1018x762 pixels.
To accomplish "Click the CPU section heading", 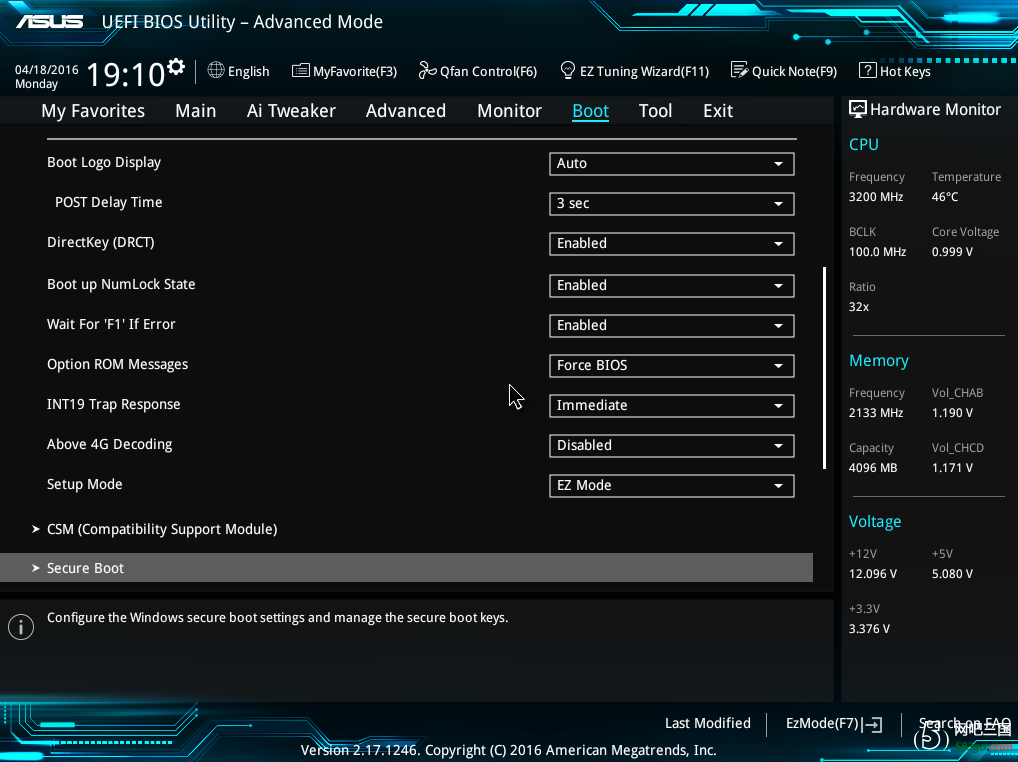I will (863, 145).
